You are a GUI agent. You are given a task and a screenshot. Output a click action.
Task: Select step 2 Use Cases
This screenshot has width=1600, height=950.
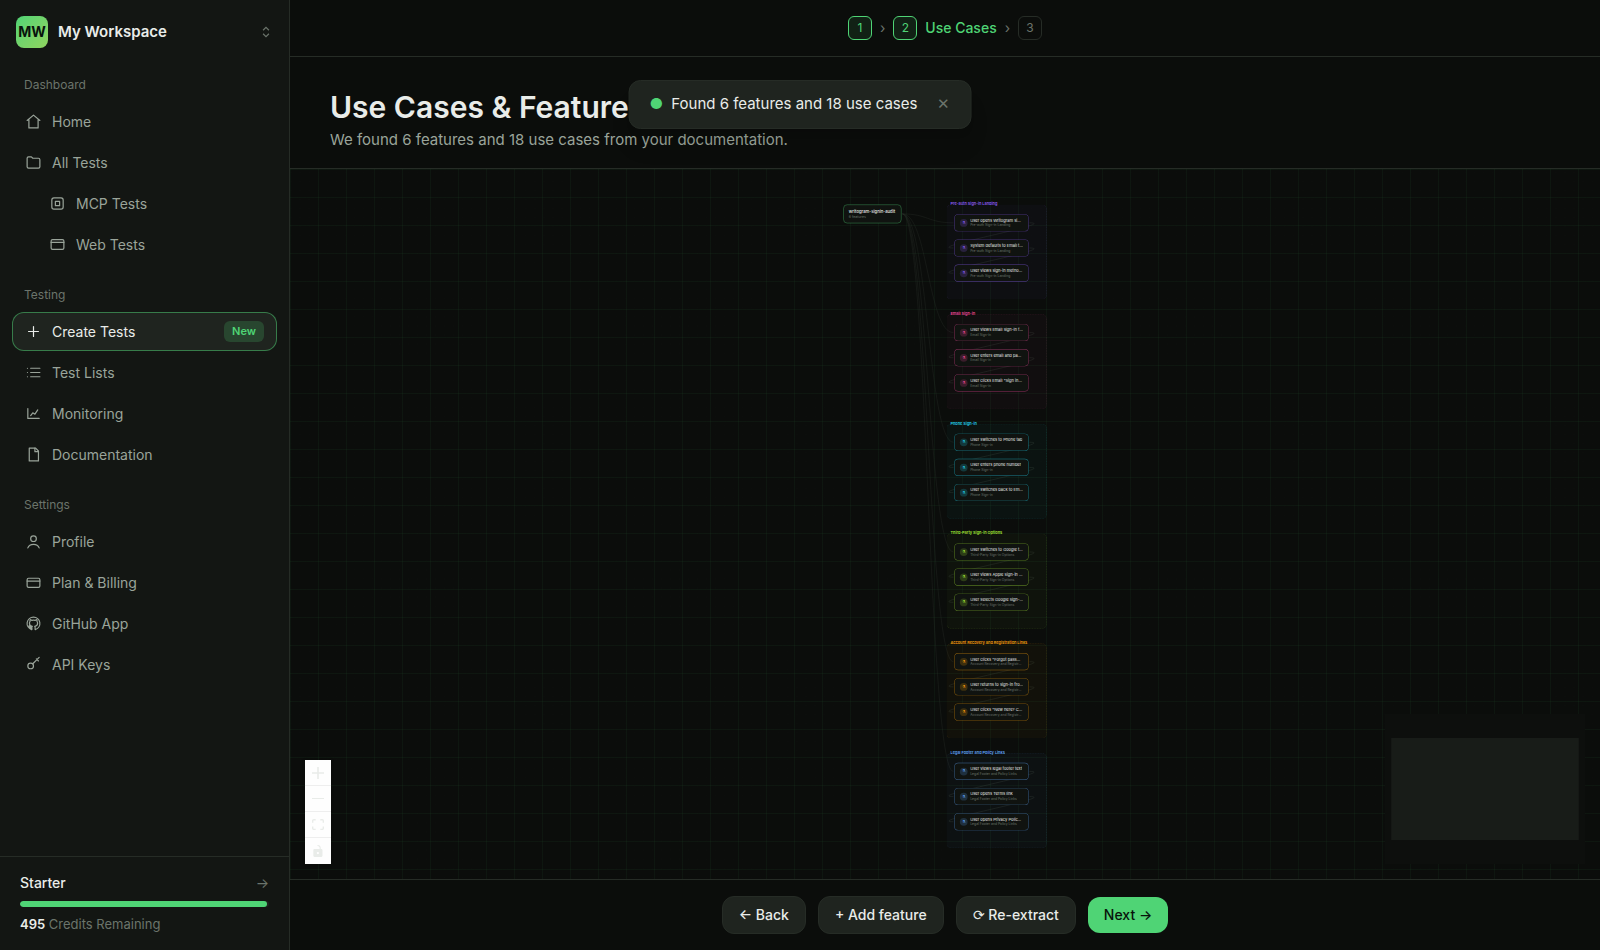945,28
